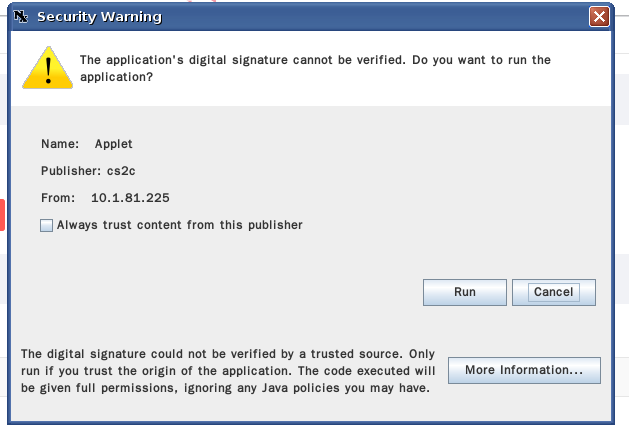Enable Always trust content from this publisher
The width and height of the screenshot is (629, 430).
47,225
